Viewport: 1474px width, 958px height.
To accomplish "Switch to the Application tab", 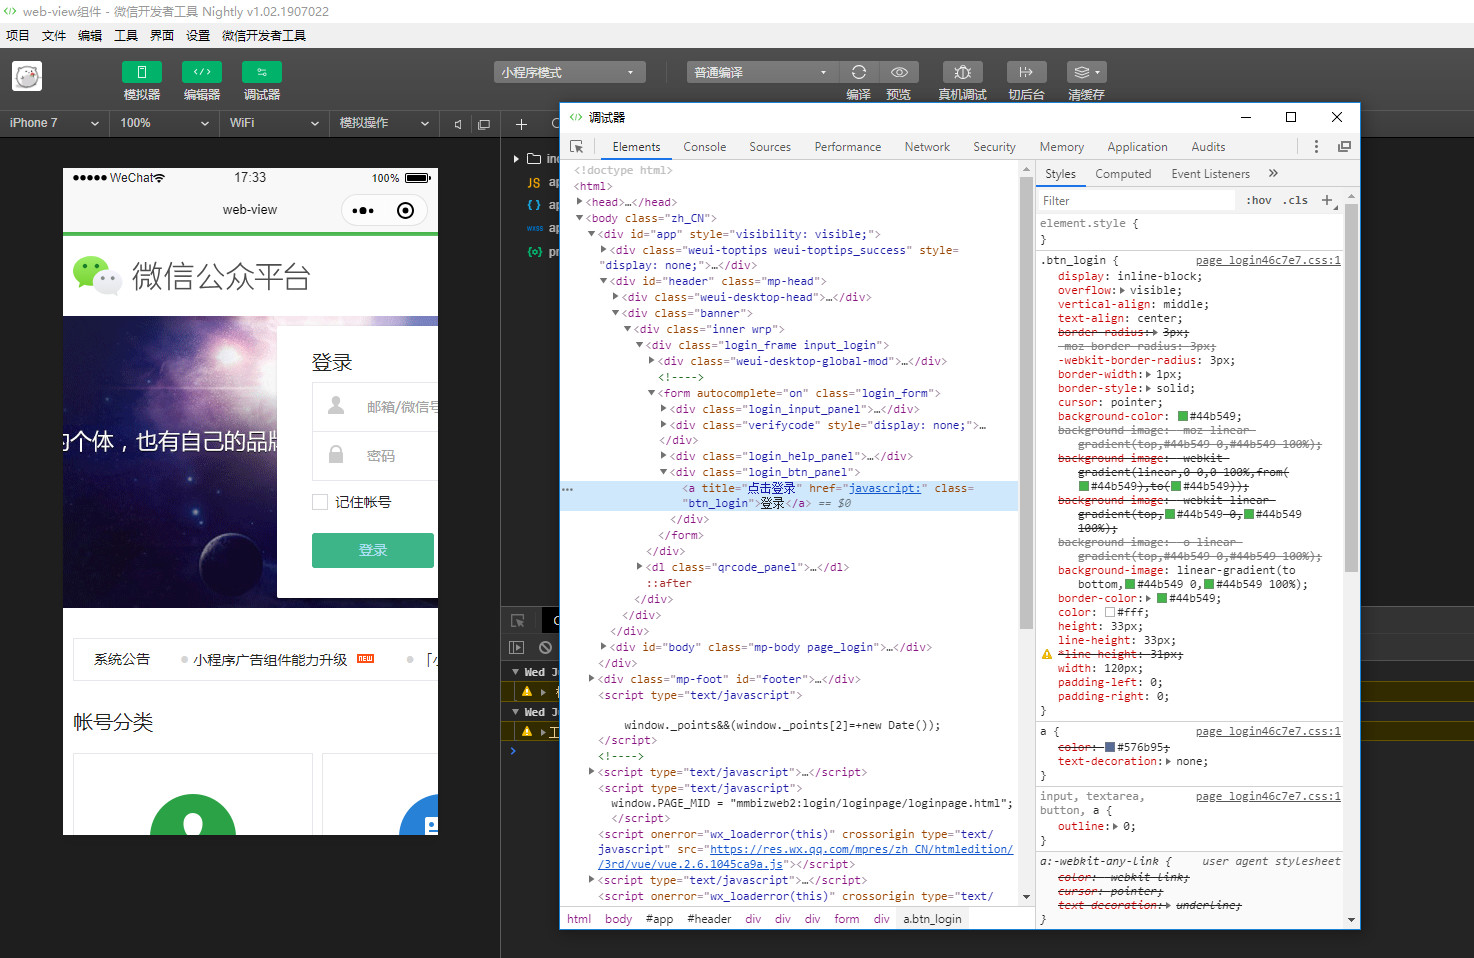I will pos(1137,147).
